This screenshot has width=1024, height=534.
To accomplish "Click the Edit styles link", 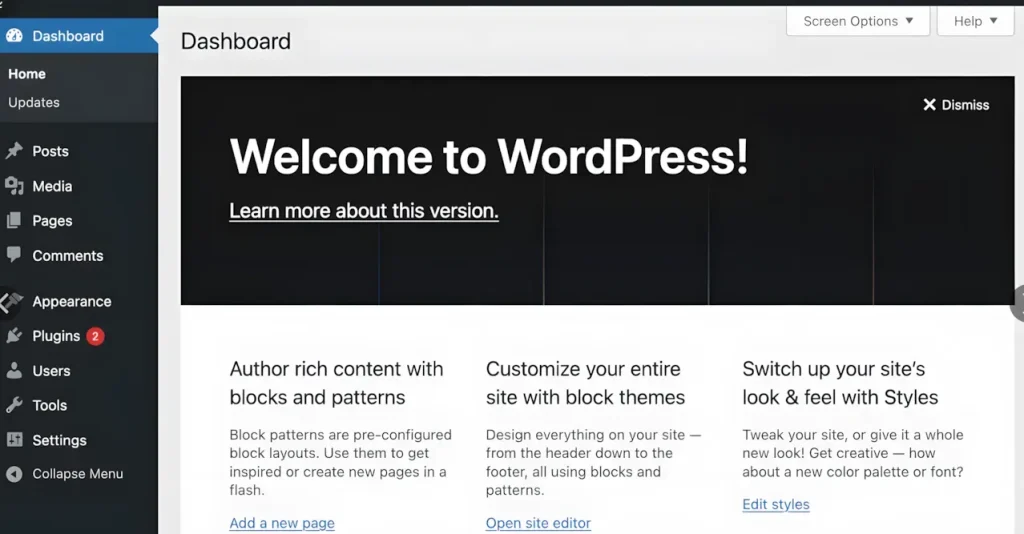I will [776, 504].
